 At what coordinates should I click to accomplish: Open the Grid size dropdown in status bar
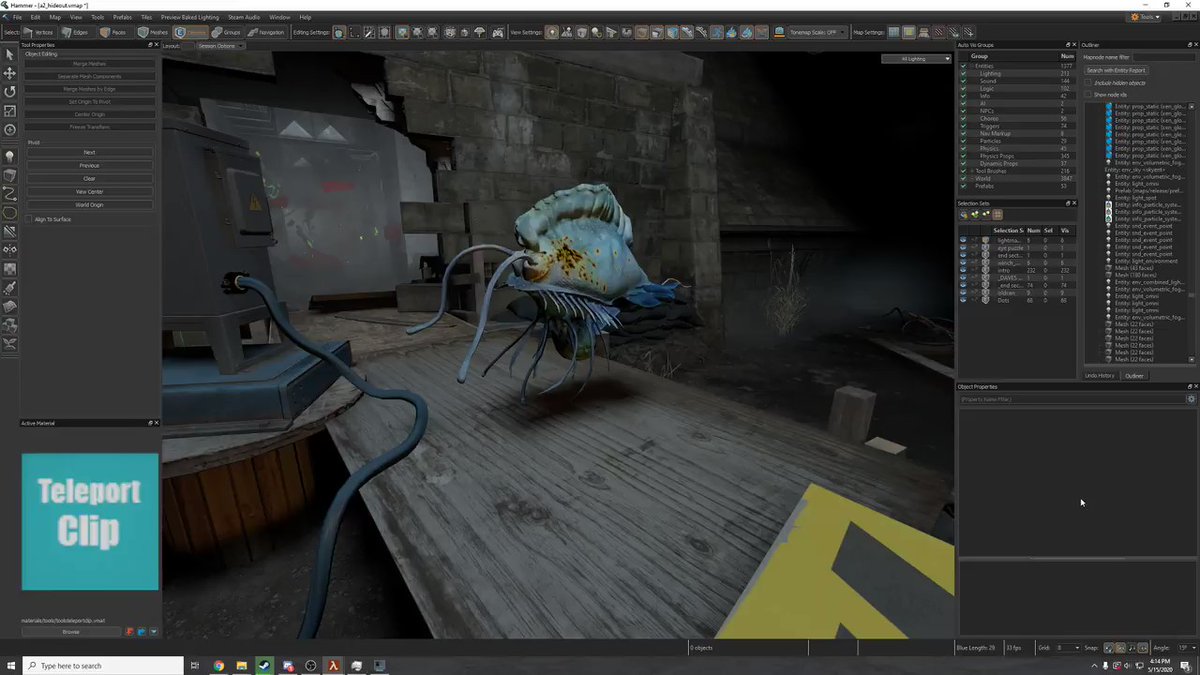[1069, 648]
